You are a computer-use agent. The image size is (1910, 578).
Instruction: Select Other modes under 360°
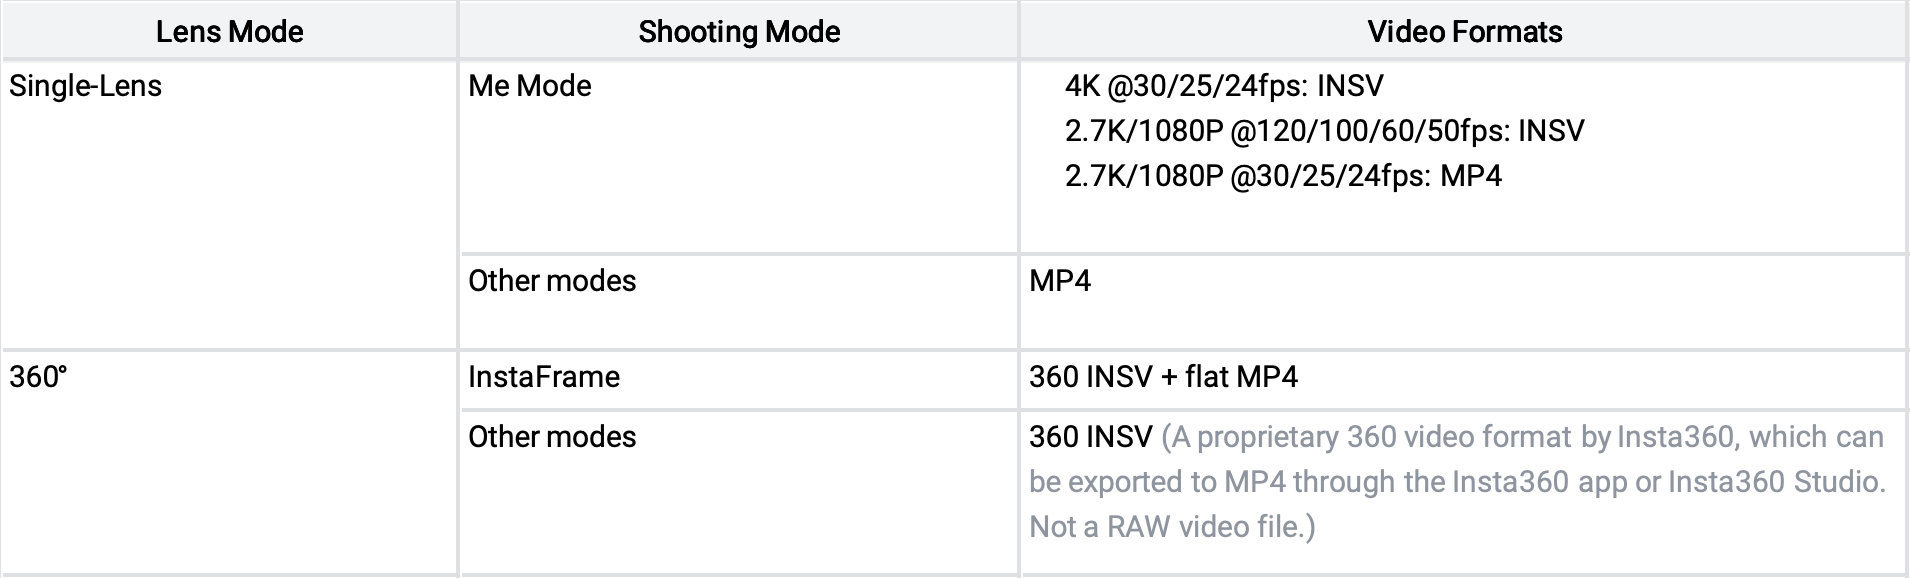[739, 492]
